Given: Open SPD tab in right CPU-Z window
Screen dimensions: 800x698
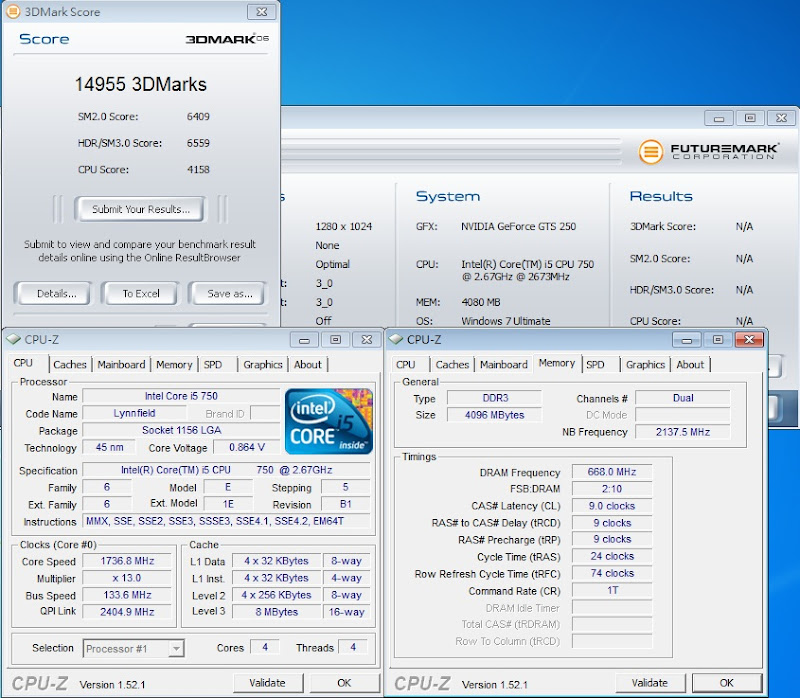Looking at the screenshot, I should coord(595,364).
